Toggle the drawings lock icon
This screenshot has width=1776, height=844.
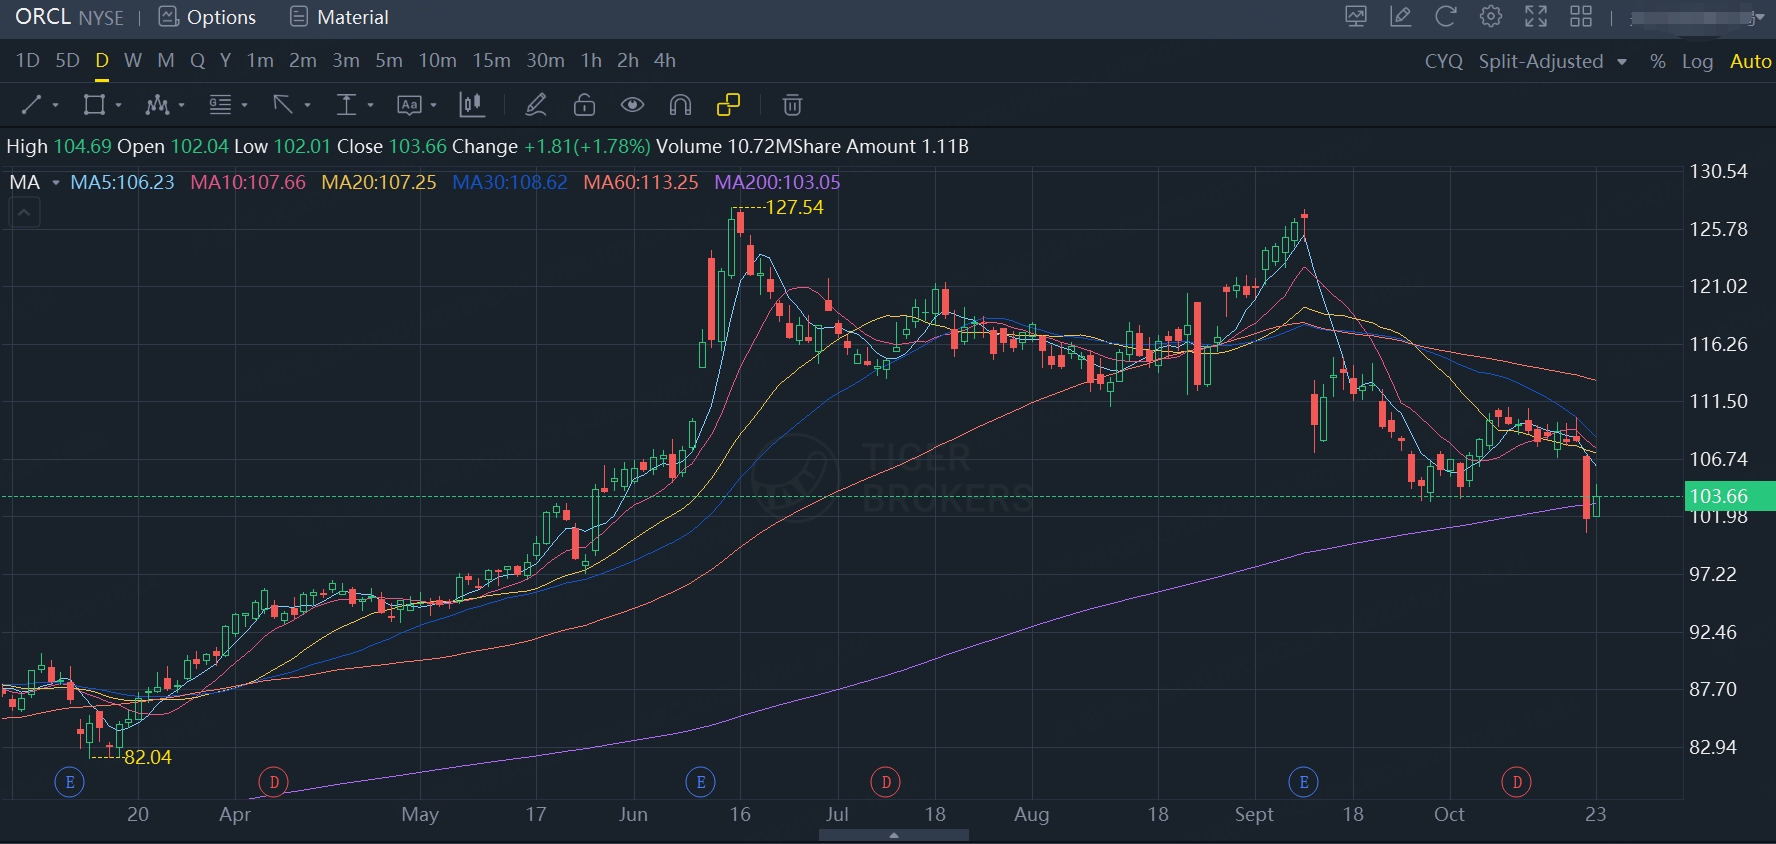pos(584,105)
